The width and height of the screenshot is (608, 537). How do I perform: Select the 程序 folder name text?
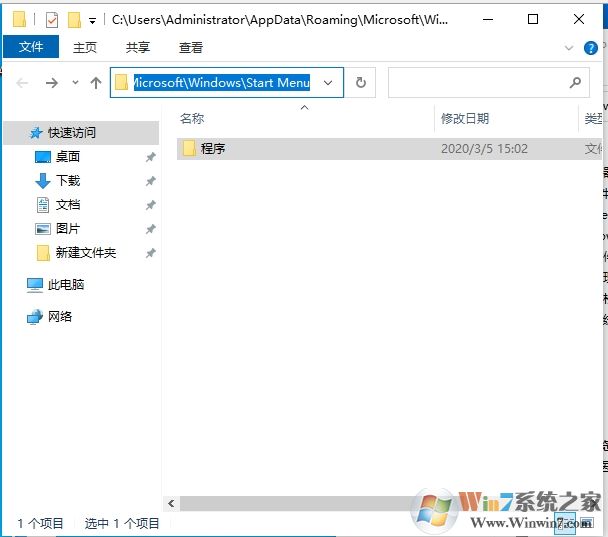point(213,148)
